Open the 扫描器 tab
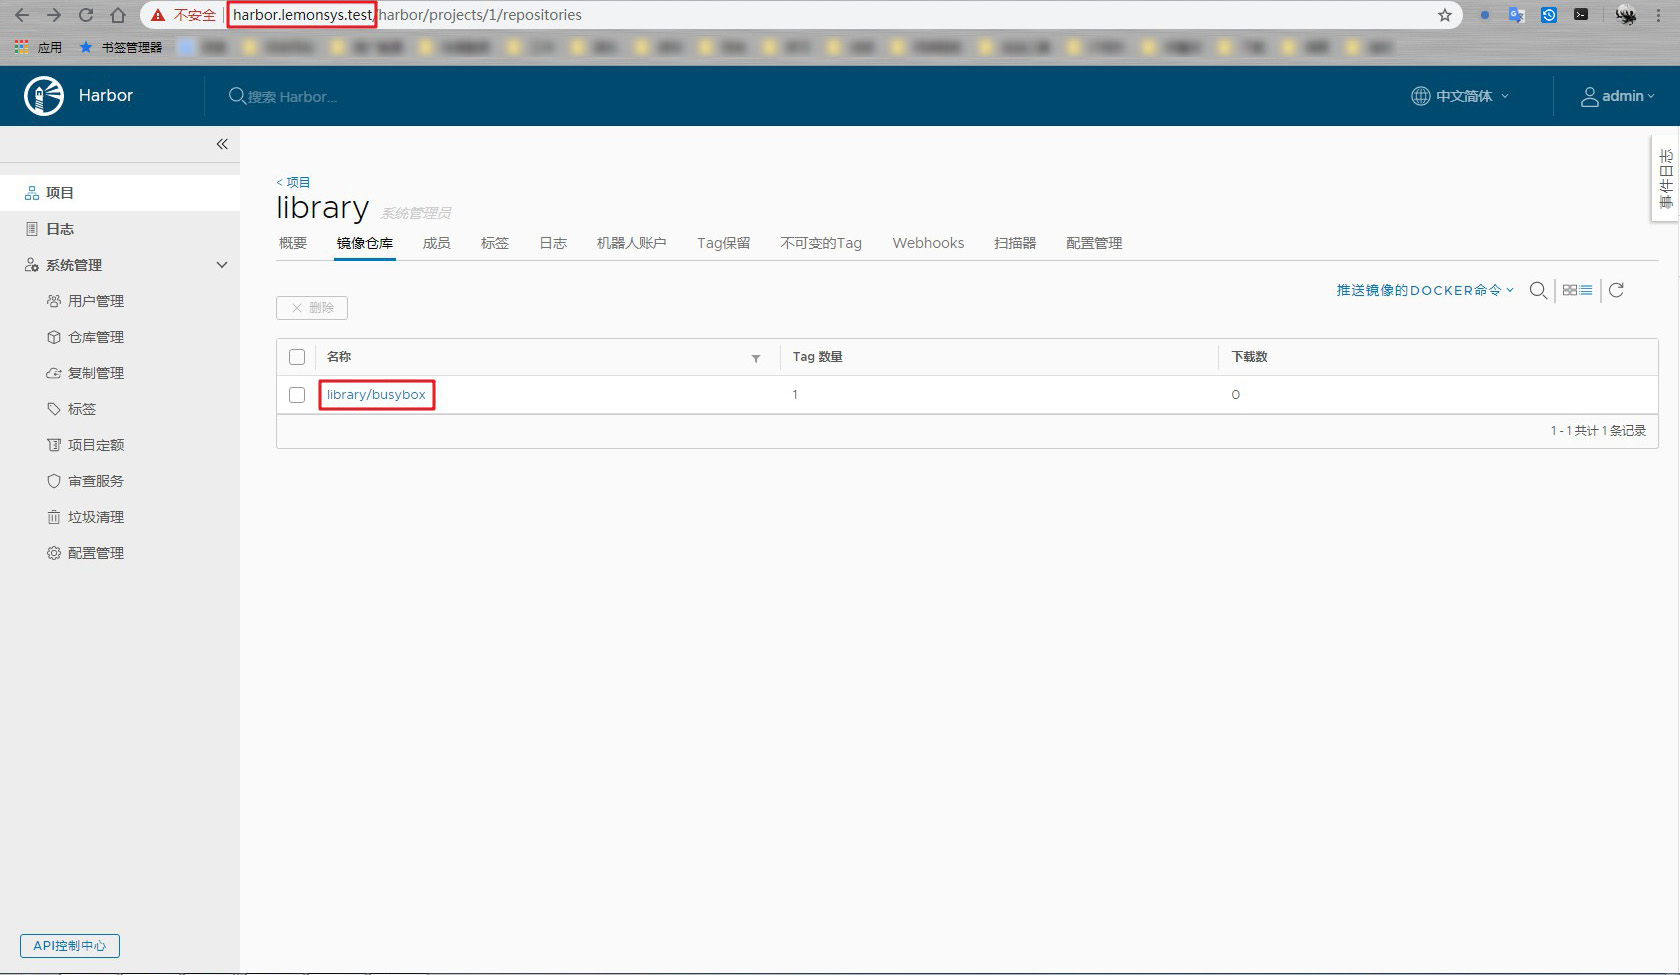Image resolution: width=1680 pixels, height=975 pixels. (x=1015, y=243)
